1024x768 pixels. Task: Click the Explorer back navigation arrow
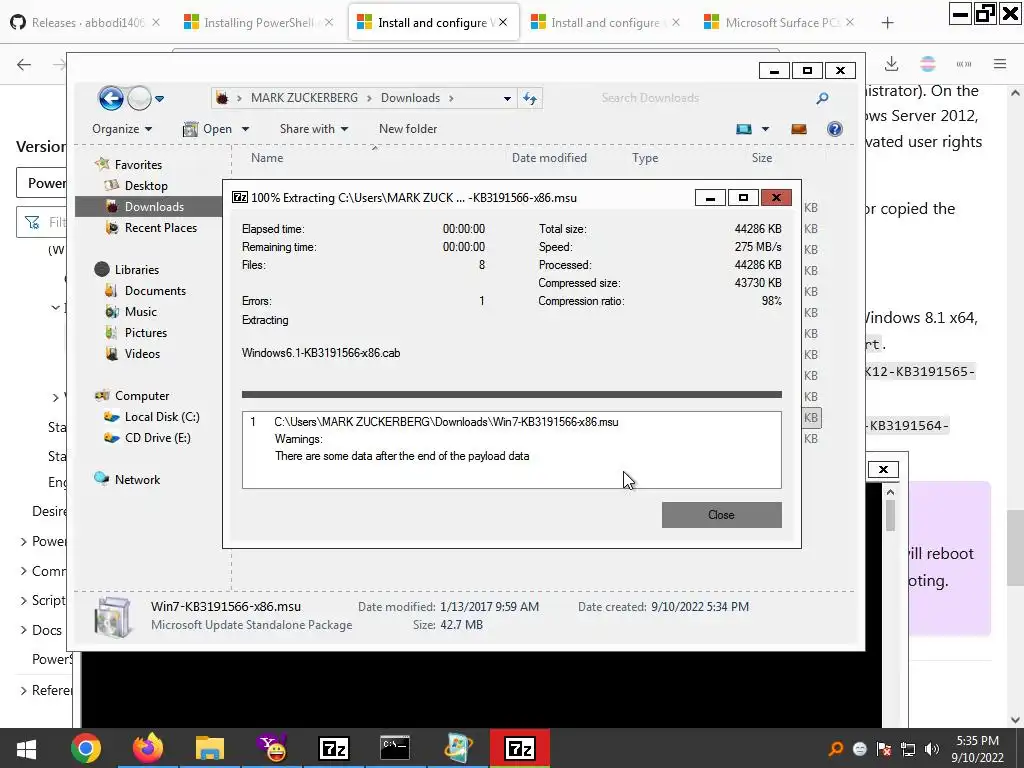click(111, 99)
